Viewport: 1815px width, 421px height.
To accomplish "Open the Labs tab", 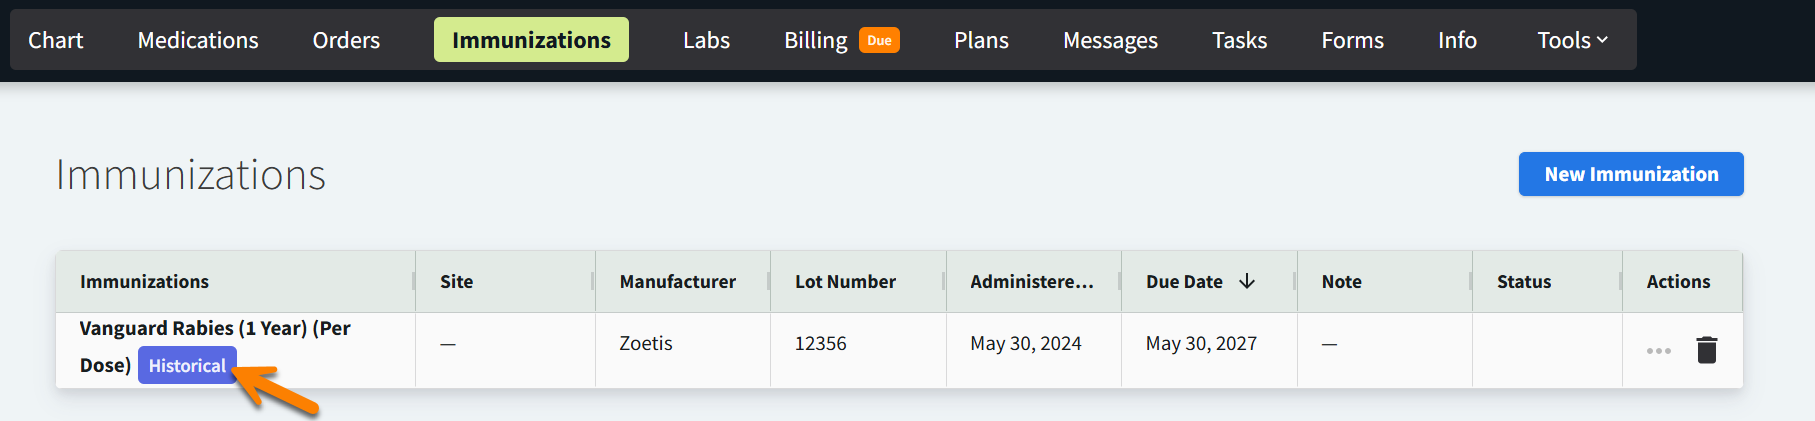I will (706, 40).
